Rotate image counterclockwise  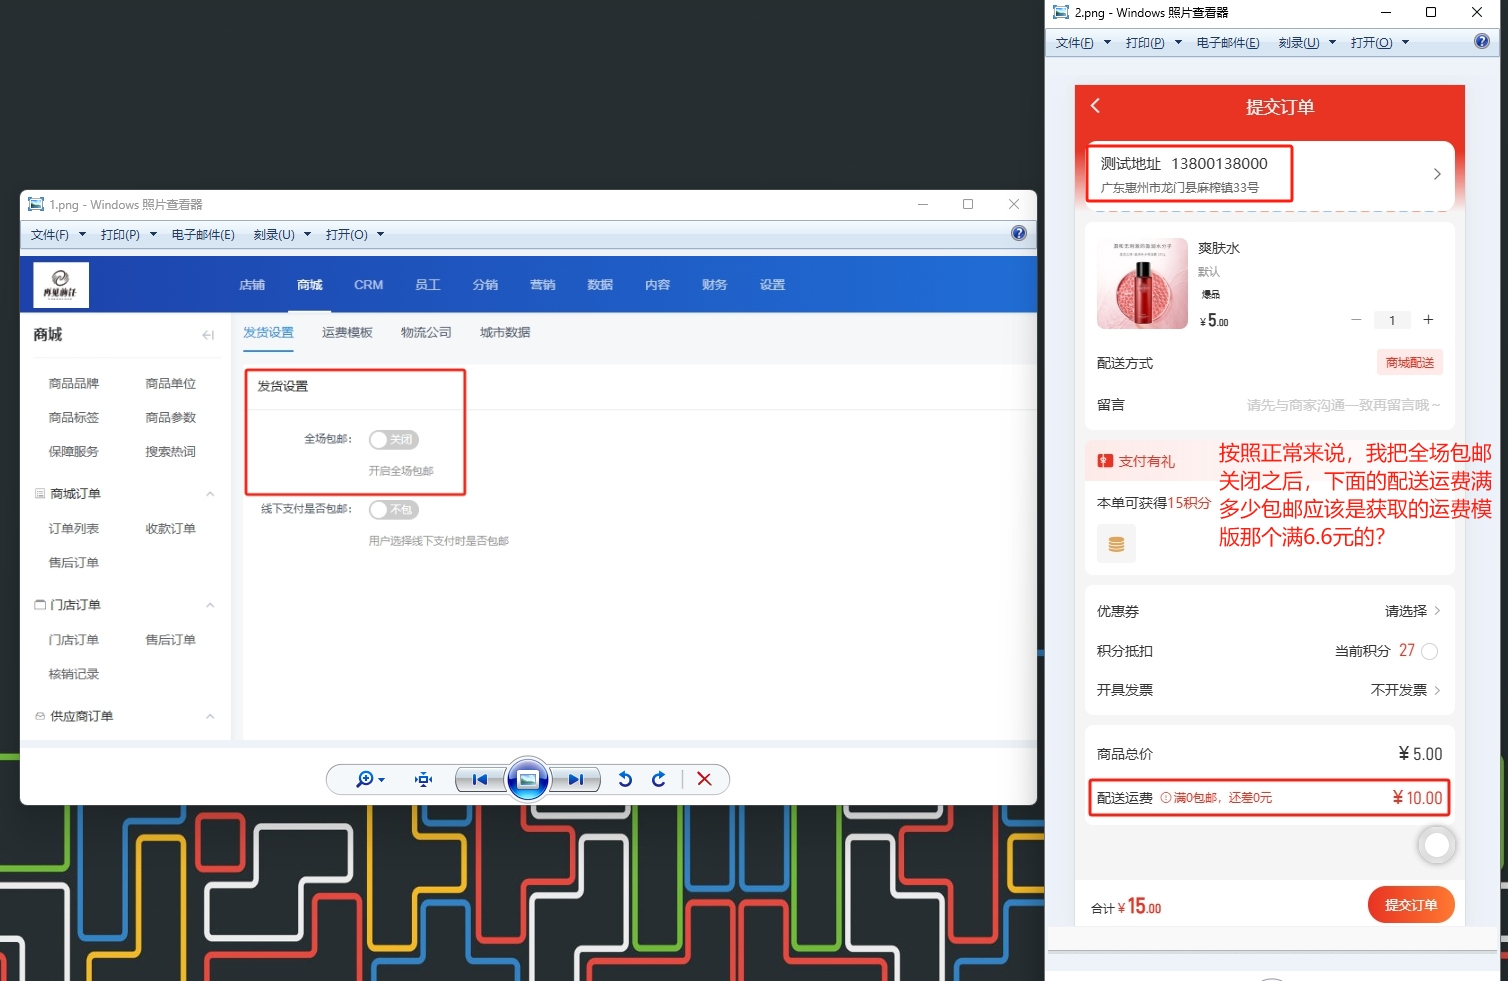(x=625, y=780)
